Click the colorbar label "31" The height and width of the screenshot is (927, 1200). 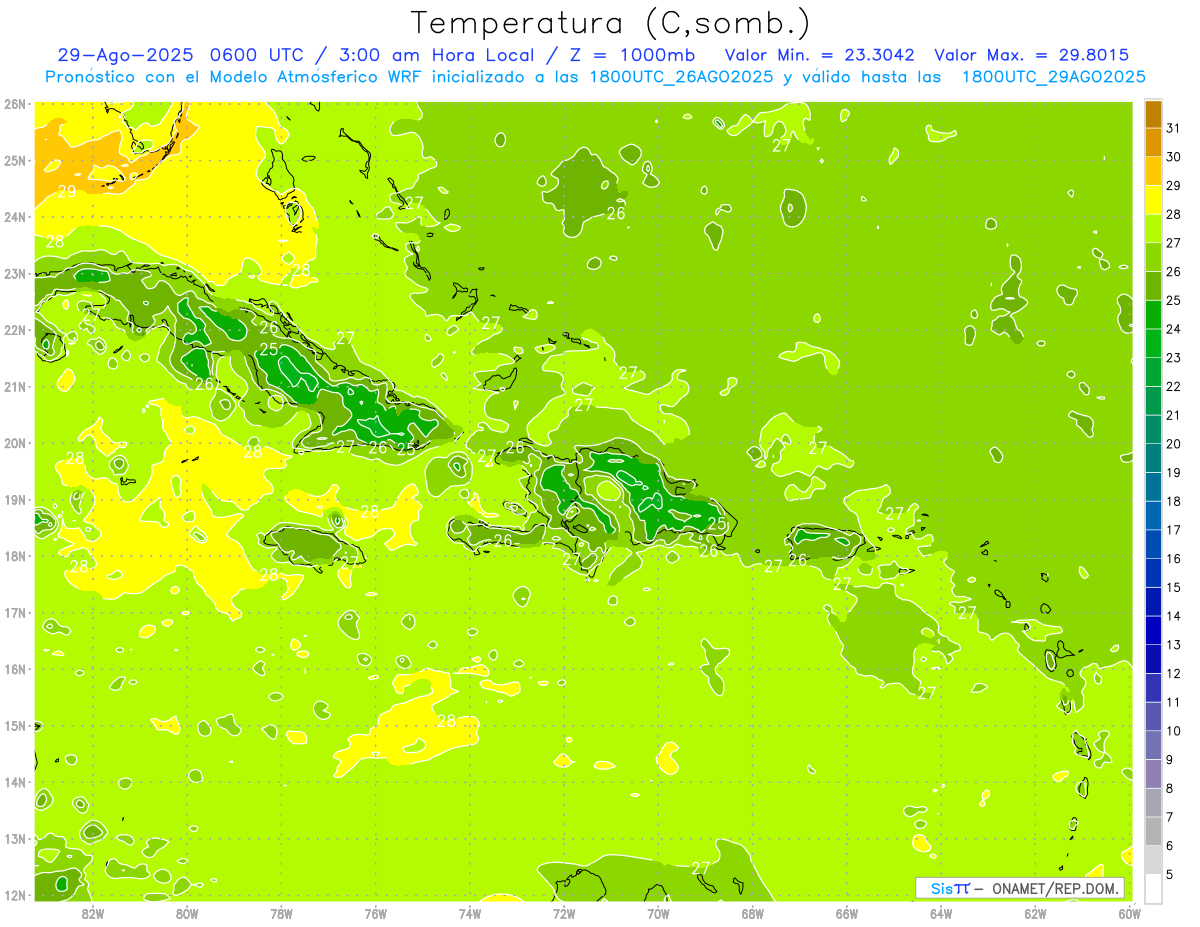1174,128
